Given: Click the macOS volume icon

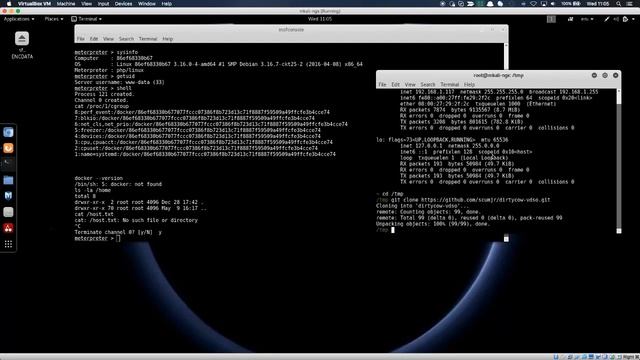Looking at the screenshot, I should point(553,4).
